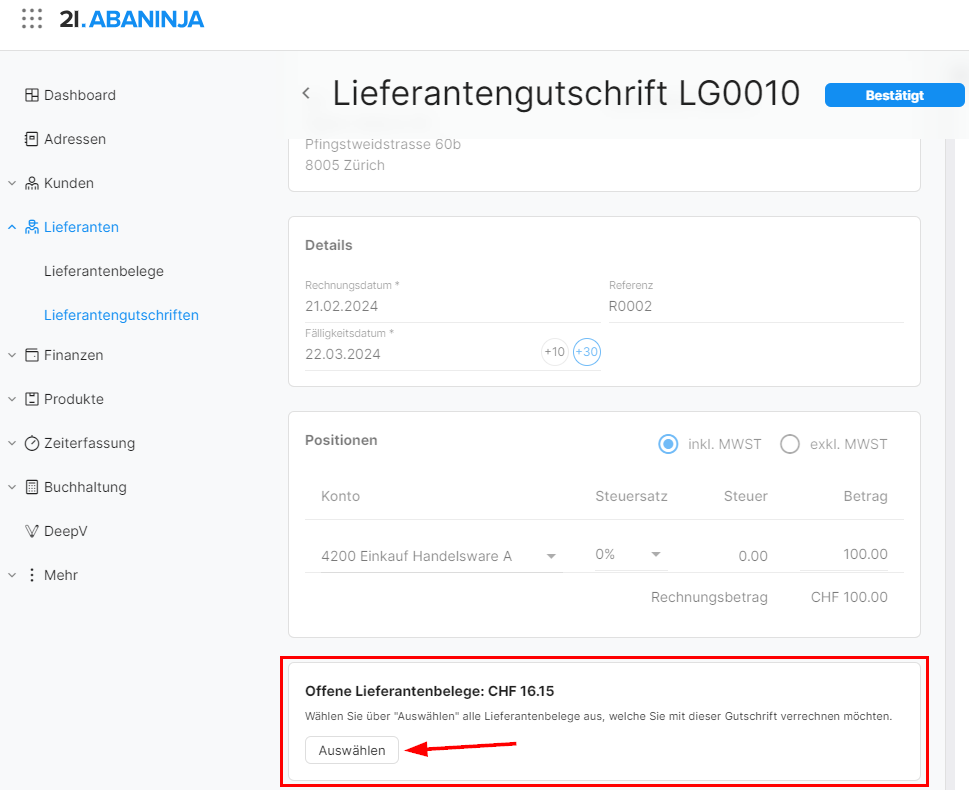Click the Buchhaltung calculator icon
969x790 pixels.
tap(32, 487)
